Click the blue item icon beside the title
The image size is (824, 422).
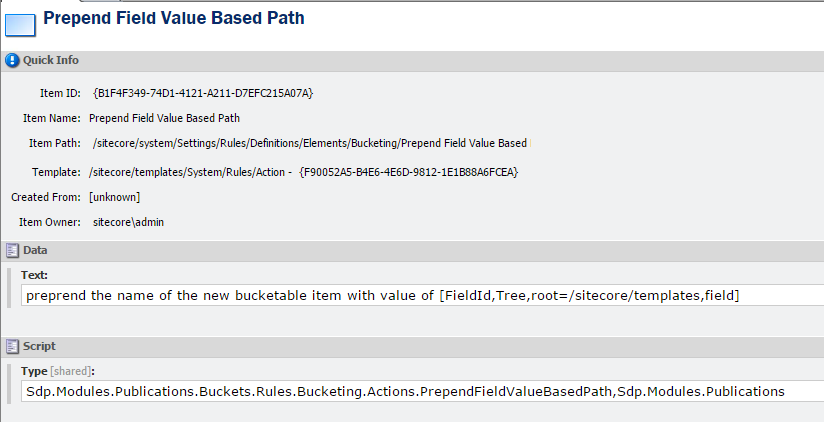coord(20,19)
